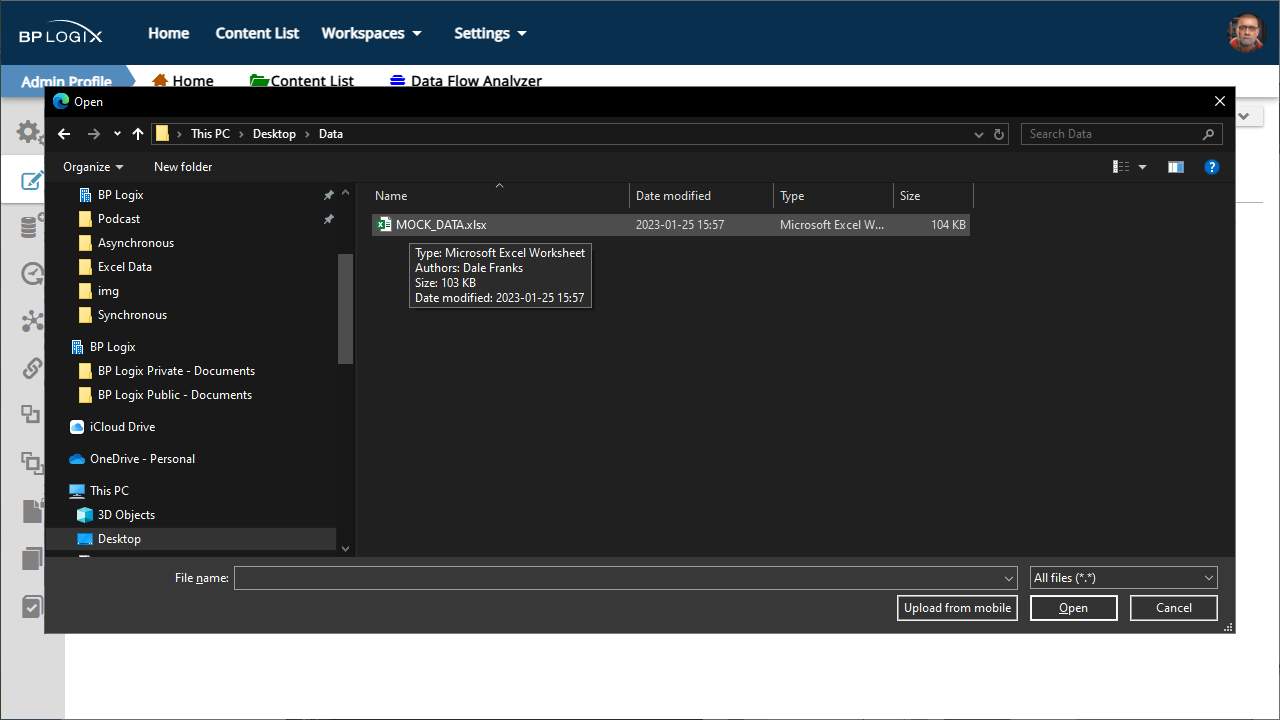Viewport: 1280px width, 720px height.
Task: Click the Edge icon in dialog title
Action: click(61, 101)
